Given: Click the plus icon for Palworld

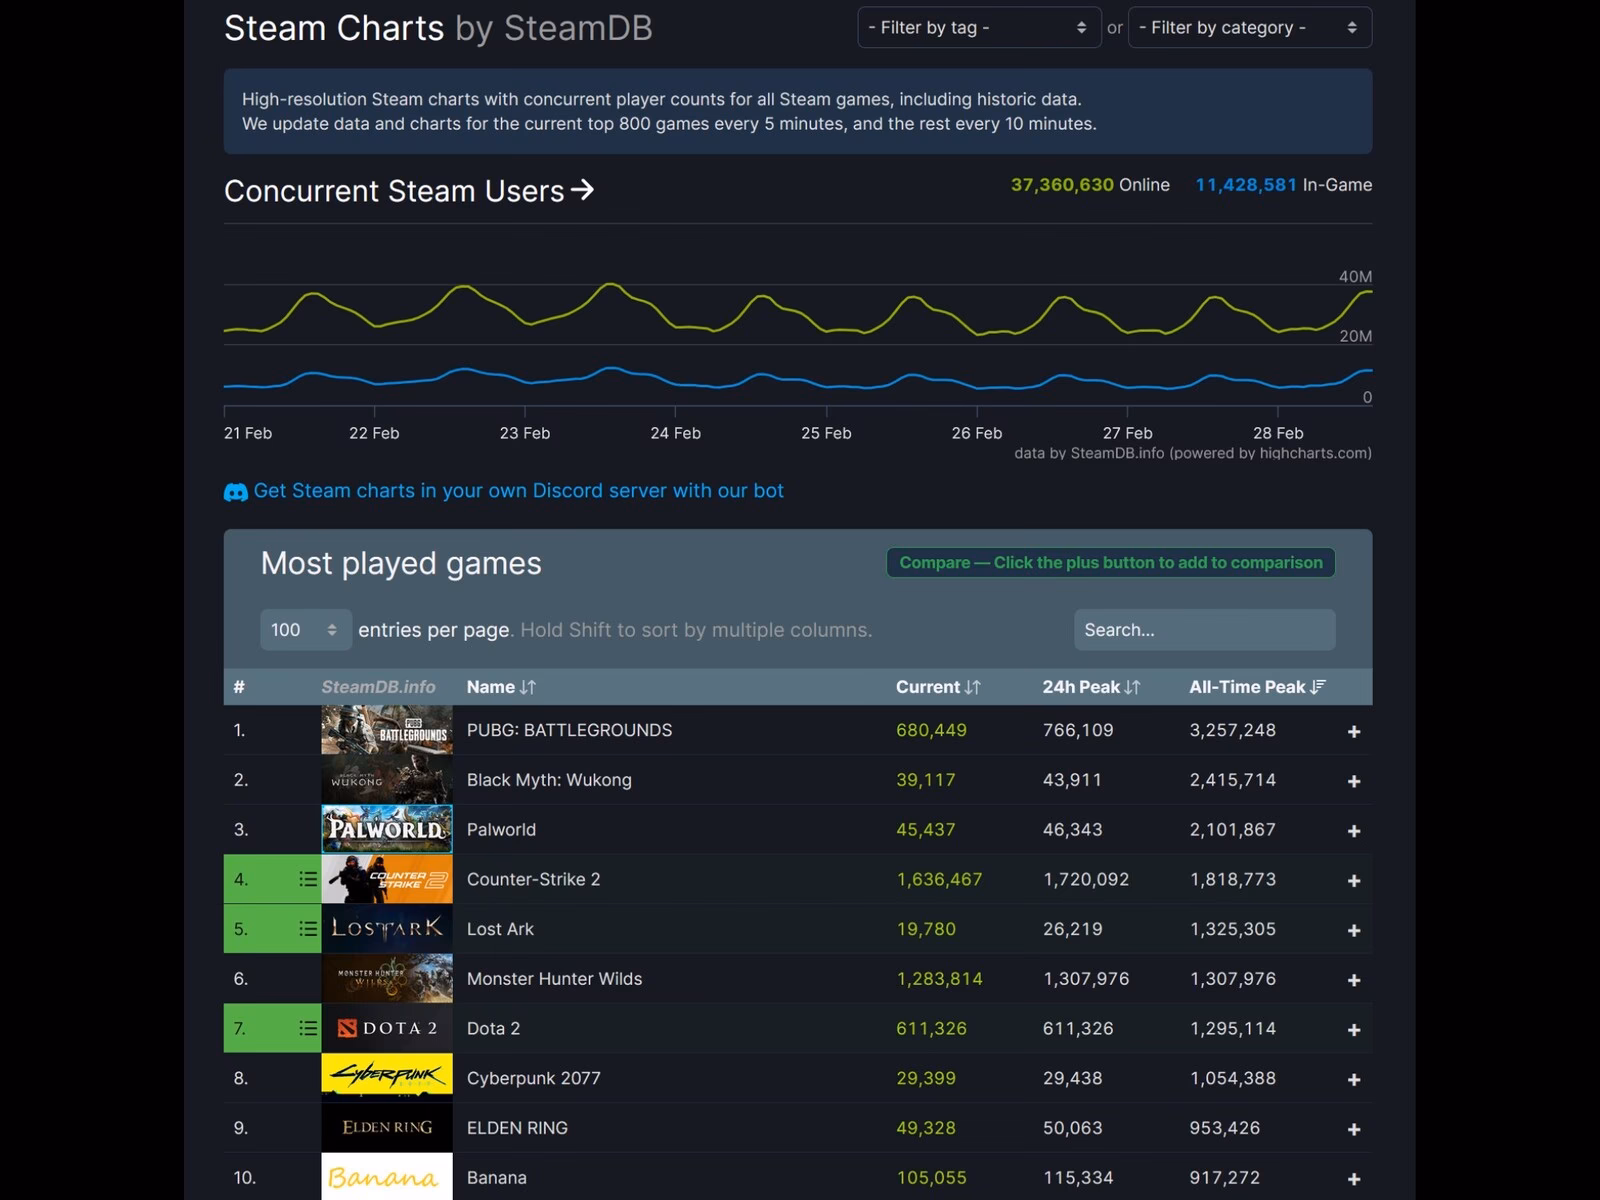Looking at the screenshot, I should (x=1354, y=831).
